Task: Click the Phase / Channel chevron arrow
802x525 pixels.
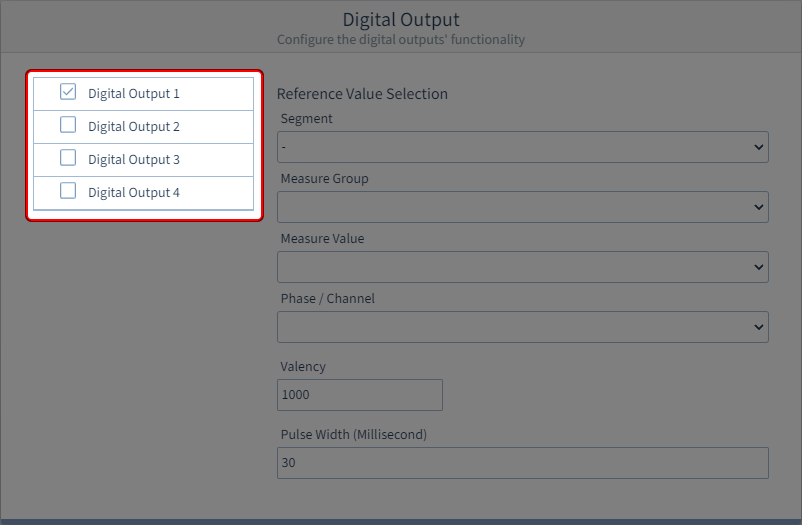Action: pos(757,328)
